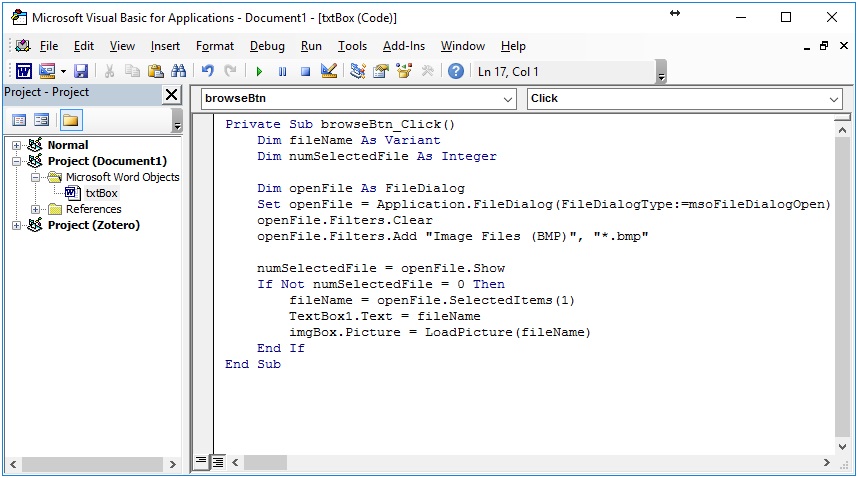This screenshot has width=858, height=478.
Task: Switch to Procedure View button
Action: tap(201, 461)
